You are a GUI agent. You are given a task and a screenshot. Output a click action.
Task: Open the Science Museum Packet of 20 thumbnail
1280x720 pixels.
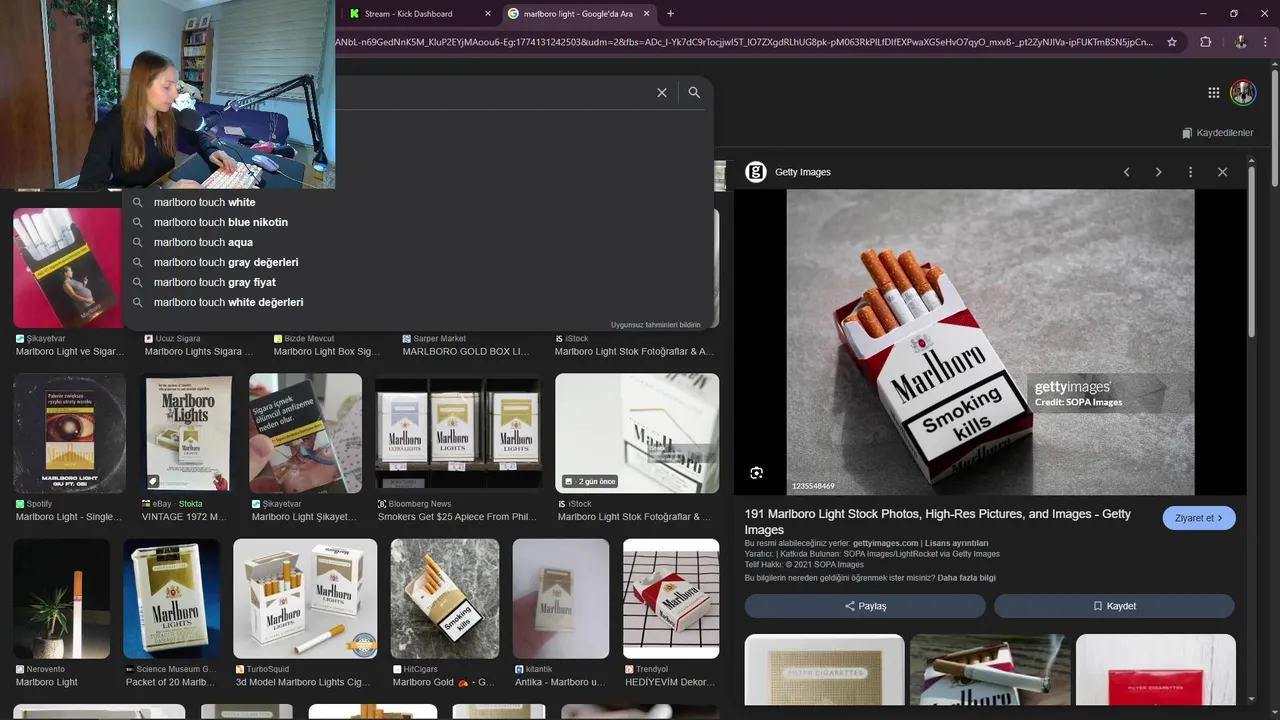coord(172,598)
